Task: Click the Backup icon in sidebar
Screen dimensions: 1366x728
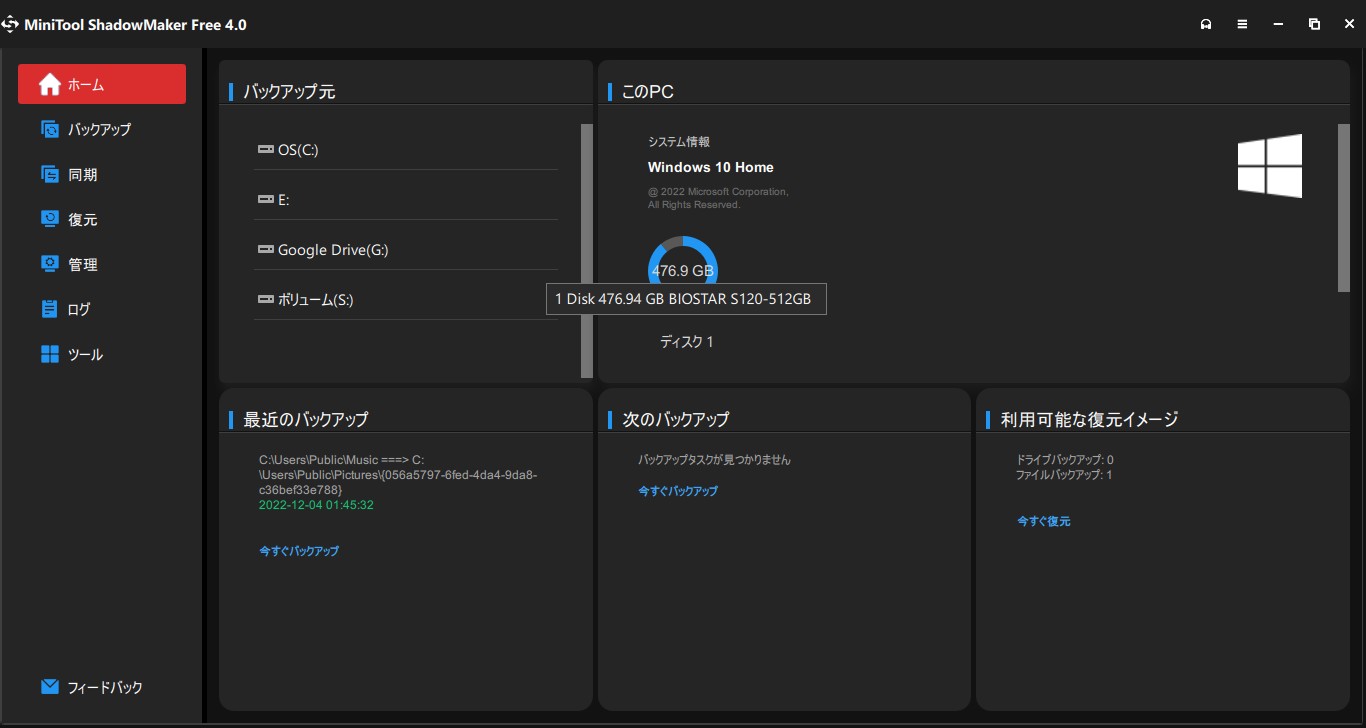Action: pos(50,129)
